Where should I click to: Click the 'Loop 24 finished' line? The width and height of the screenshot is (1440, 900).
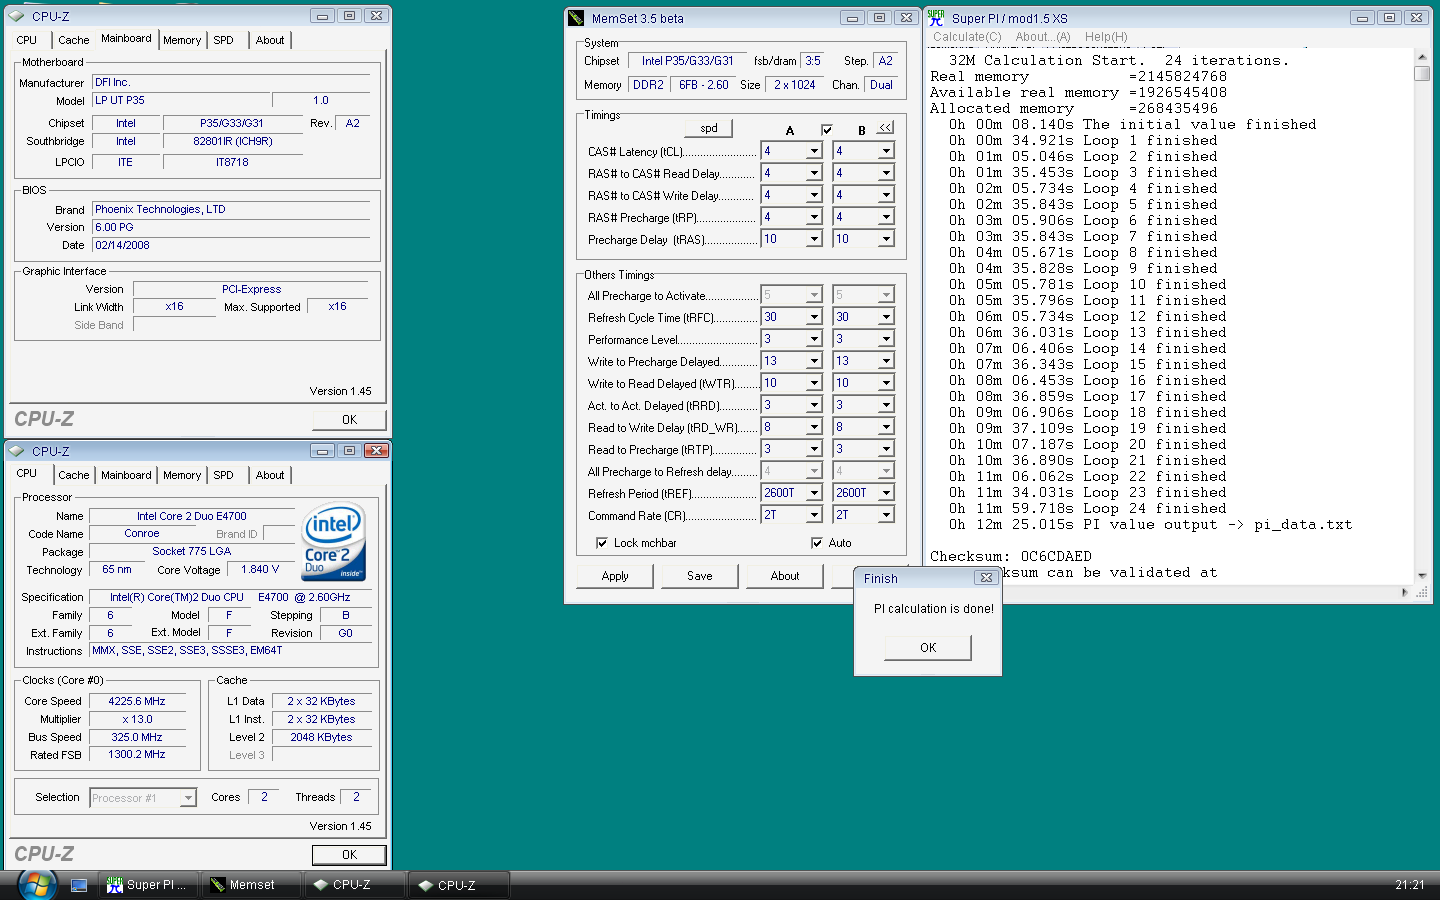[x=1087, y=508]
